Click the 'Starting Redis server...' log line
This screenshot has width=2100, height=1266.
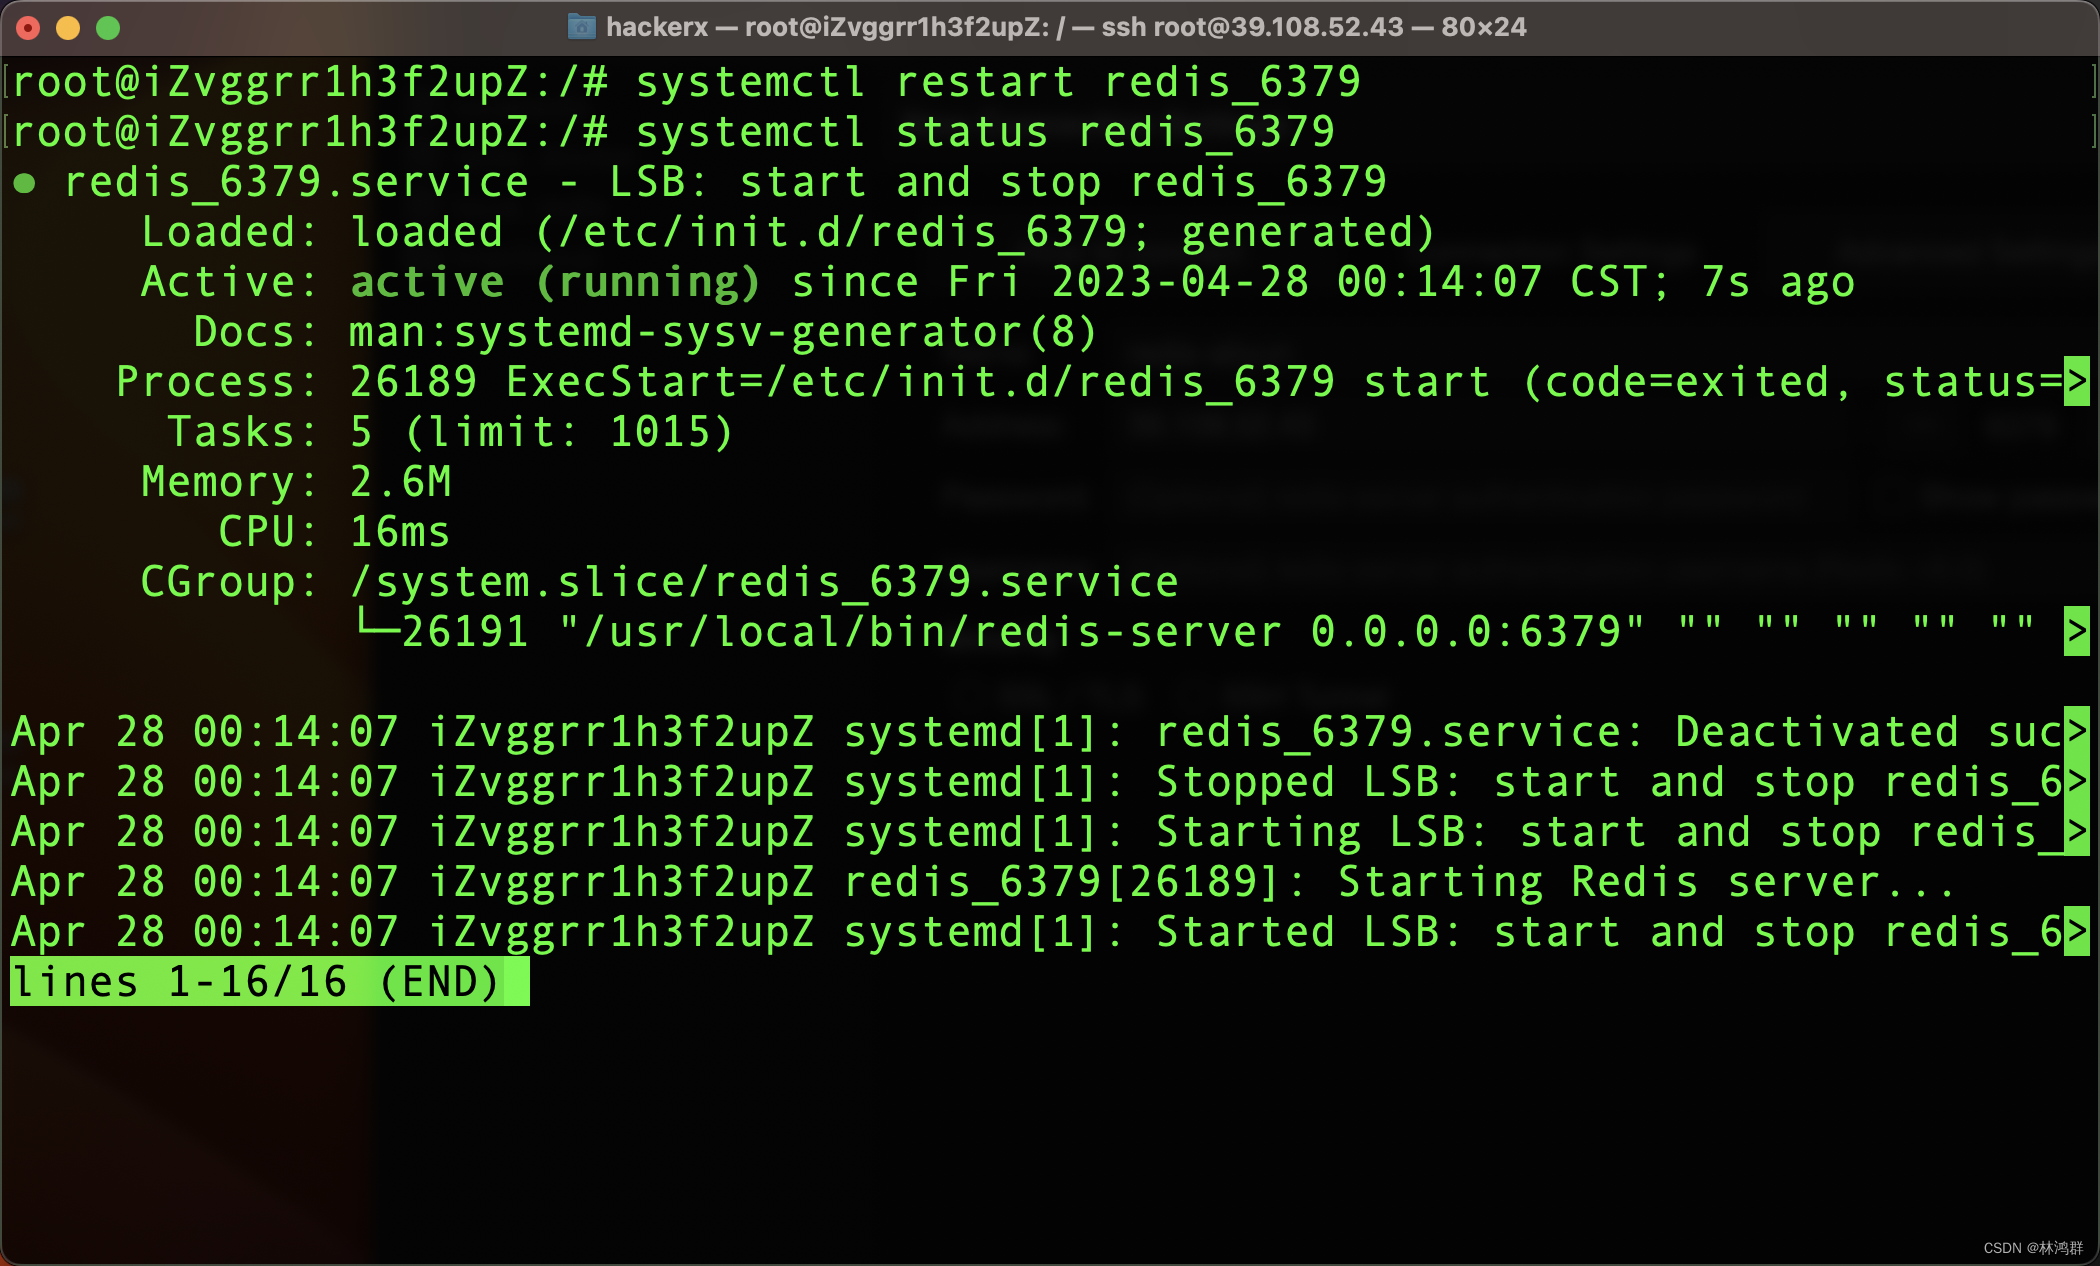tap(1645, 882)
